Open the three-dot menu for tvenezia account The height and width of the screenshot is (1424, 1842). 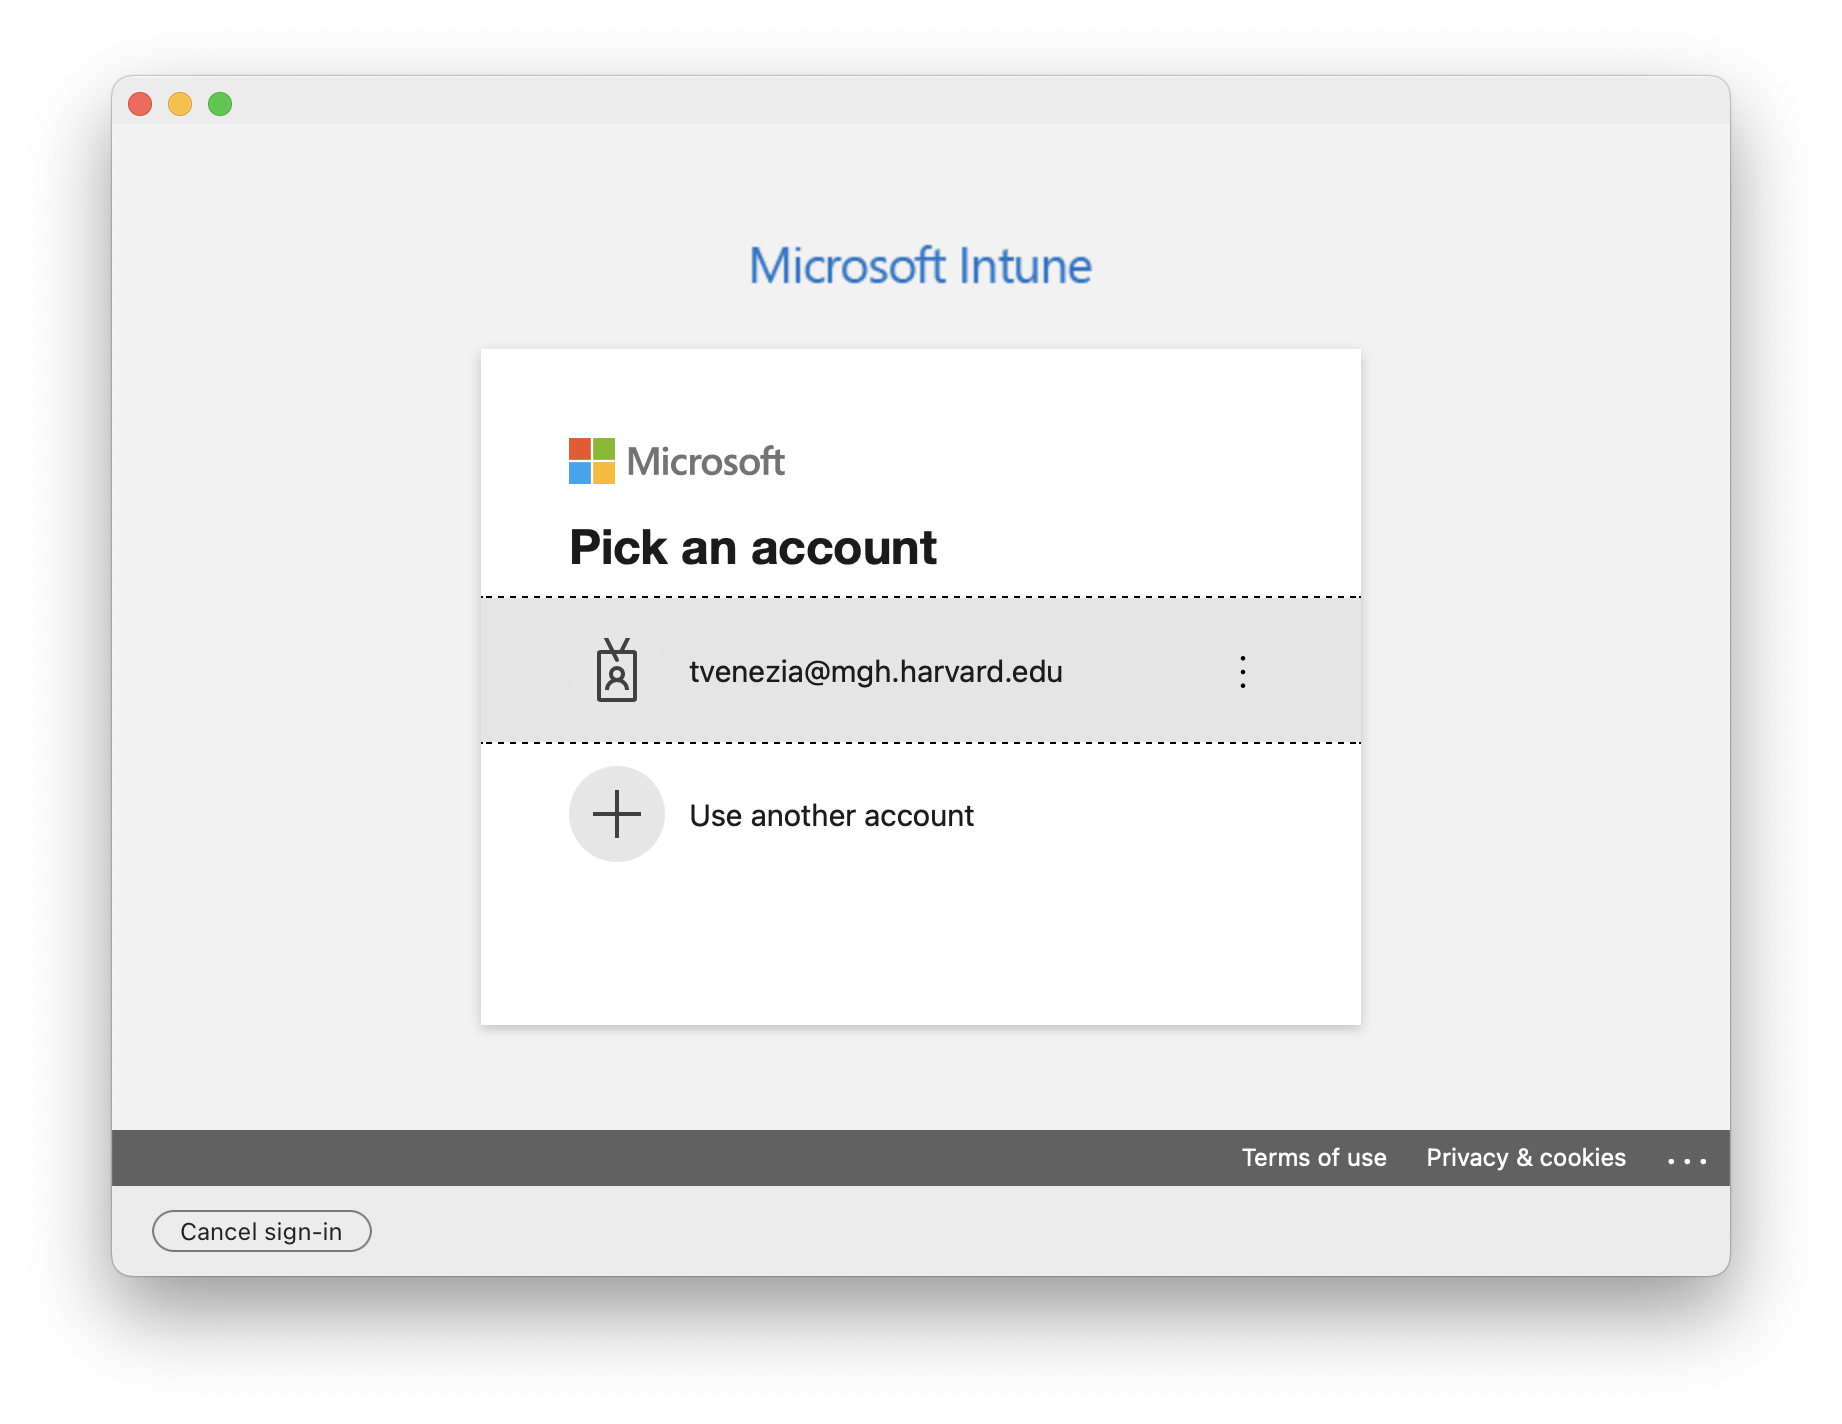(x=1243, y=672)
